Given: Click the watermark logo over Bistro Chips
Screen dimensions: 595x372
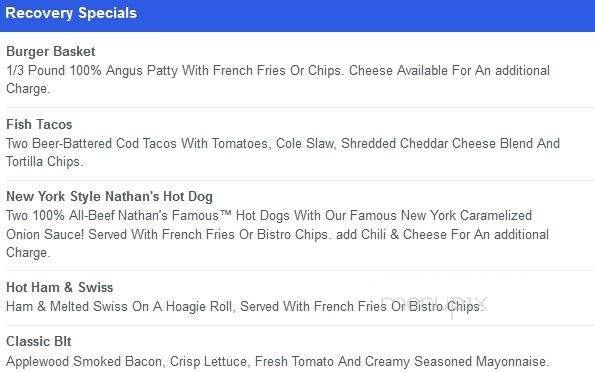Looking at the screenshot, I should 433,304.
